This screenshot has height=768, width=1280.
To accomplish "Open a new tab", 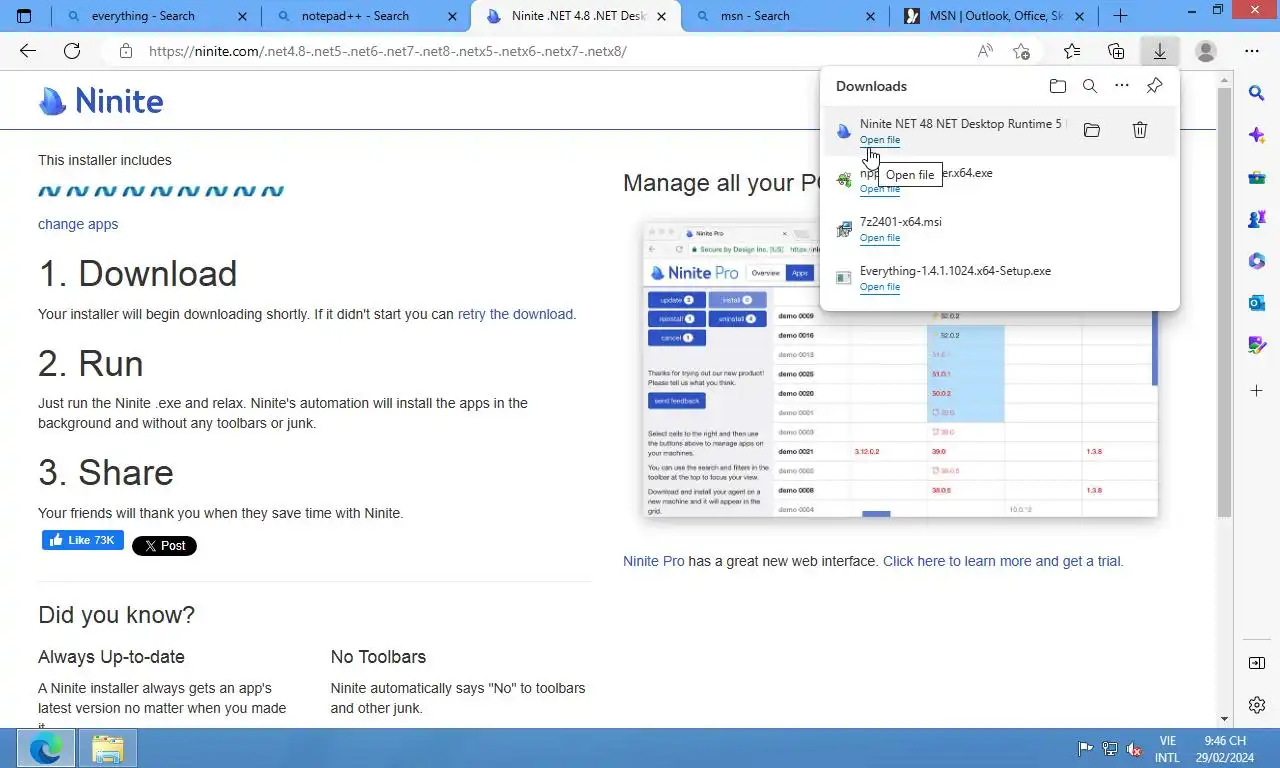I will (1121, 16).
